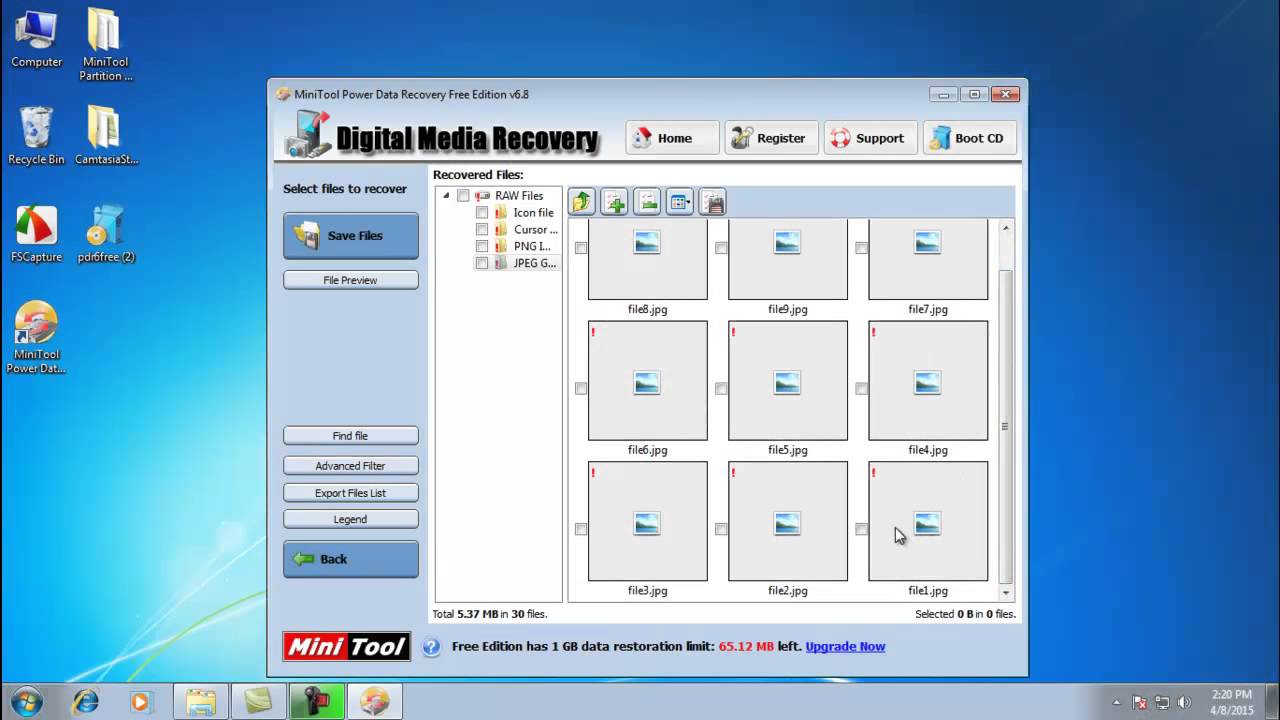Click the Home button in header
This screenshot has height=720, width=1280.
672,138
